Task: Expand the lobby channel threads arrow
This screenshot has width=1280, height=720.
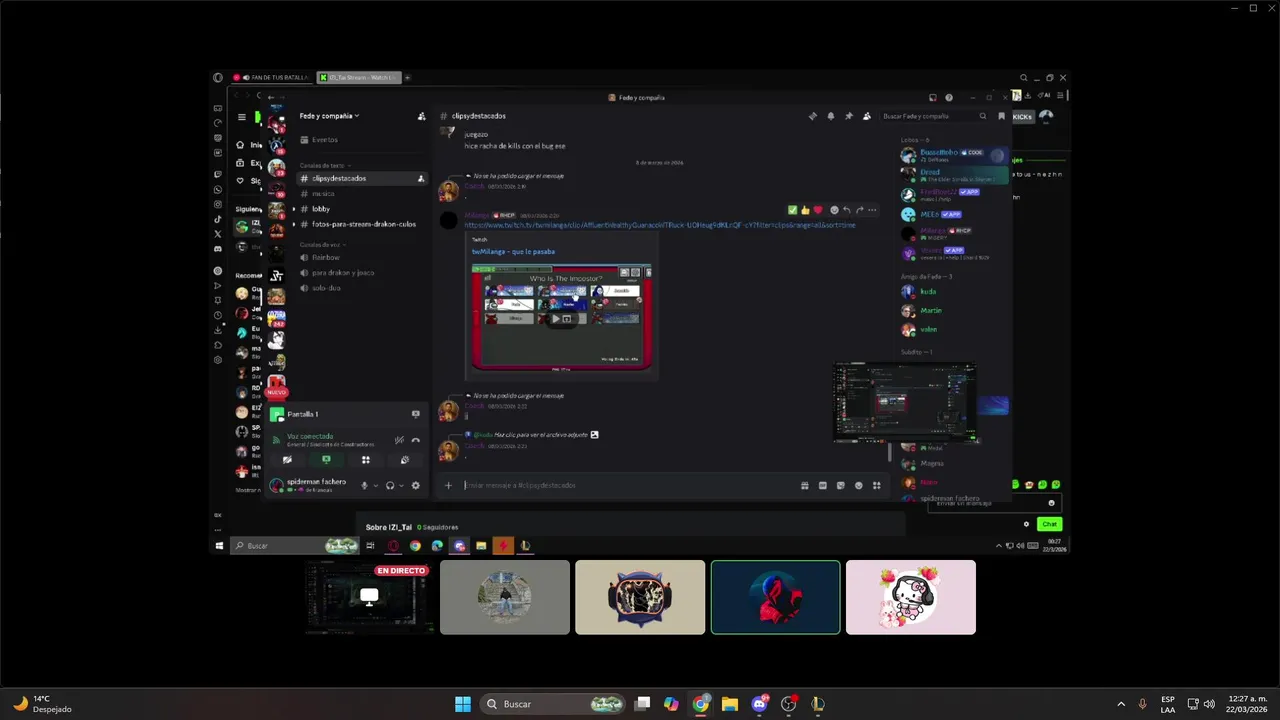Action: (x=294, y=209)
